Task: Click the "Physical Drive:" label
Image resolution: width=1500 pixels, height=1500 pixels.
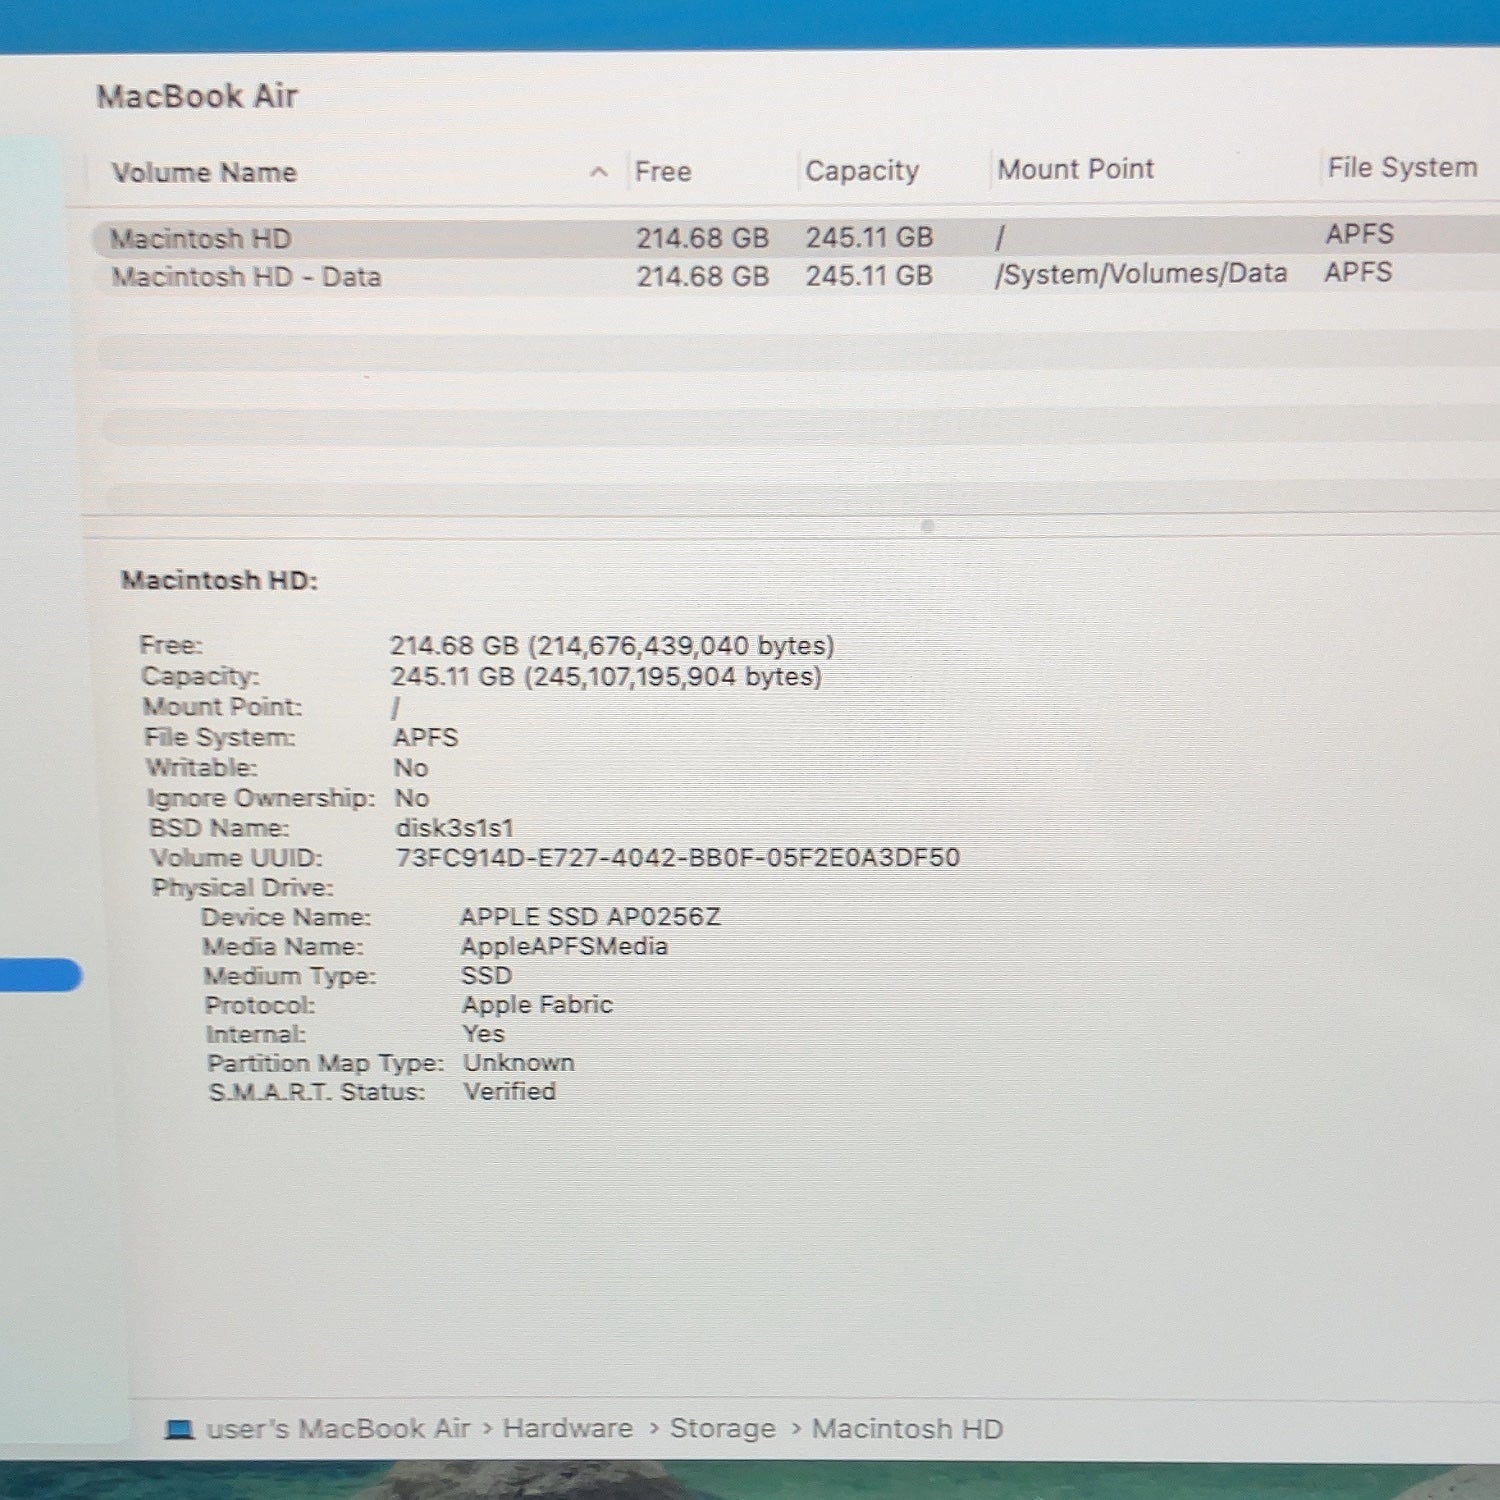Action: (x=243, y=888)
